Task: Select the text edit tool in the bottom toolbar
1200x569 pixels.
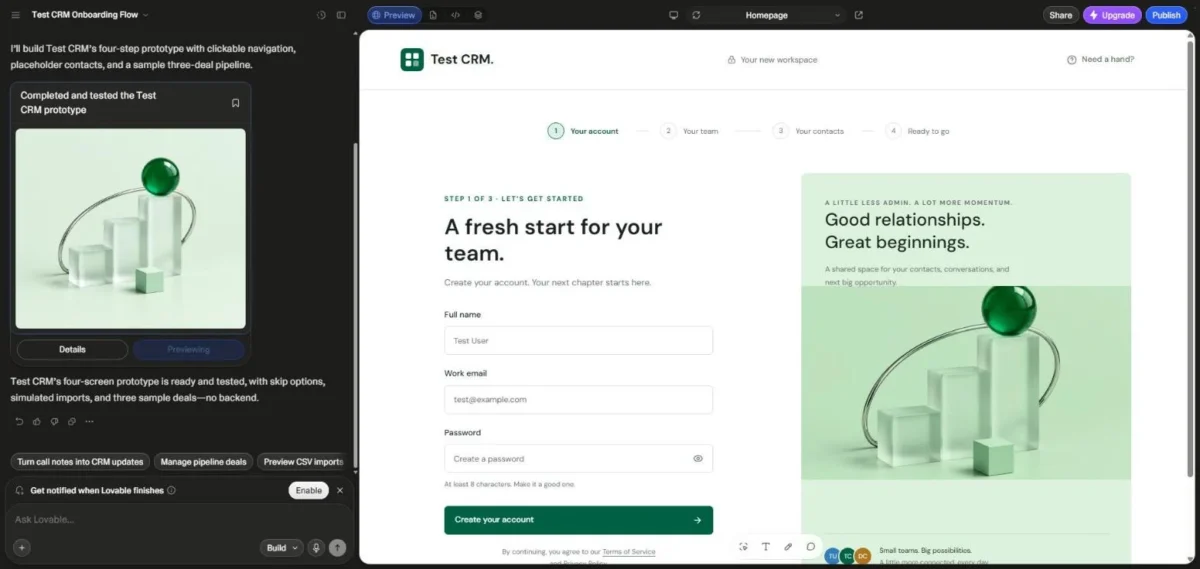Action: coord(765,547)
